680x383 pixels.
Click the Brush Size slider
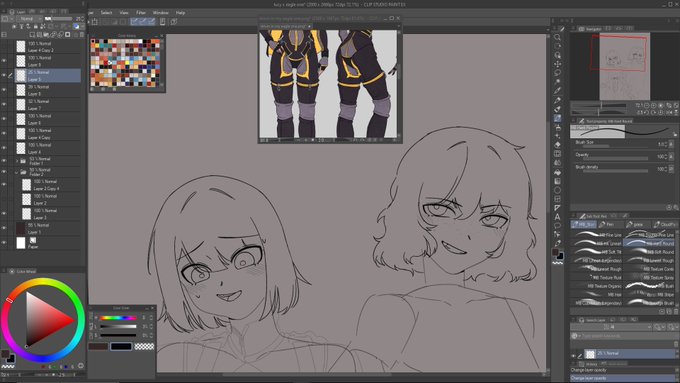tap(615, 146)
